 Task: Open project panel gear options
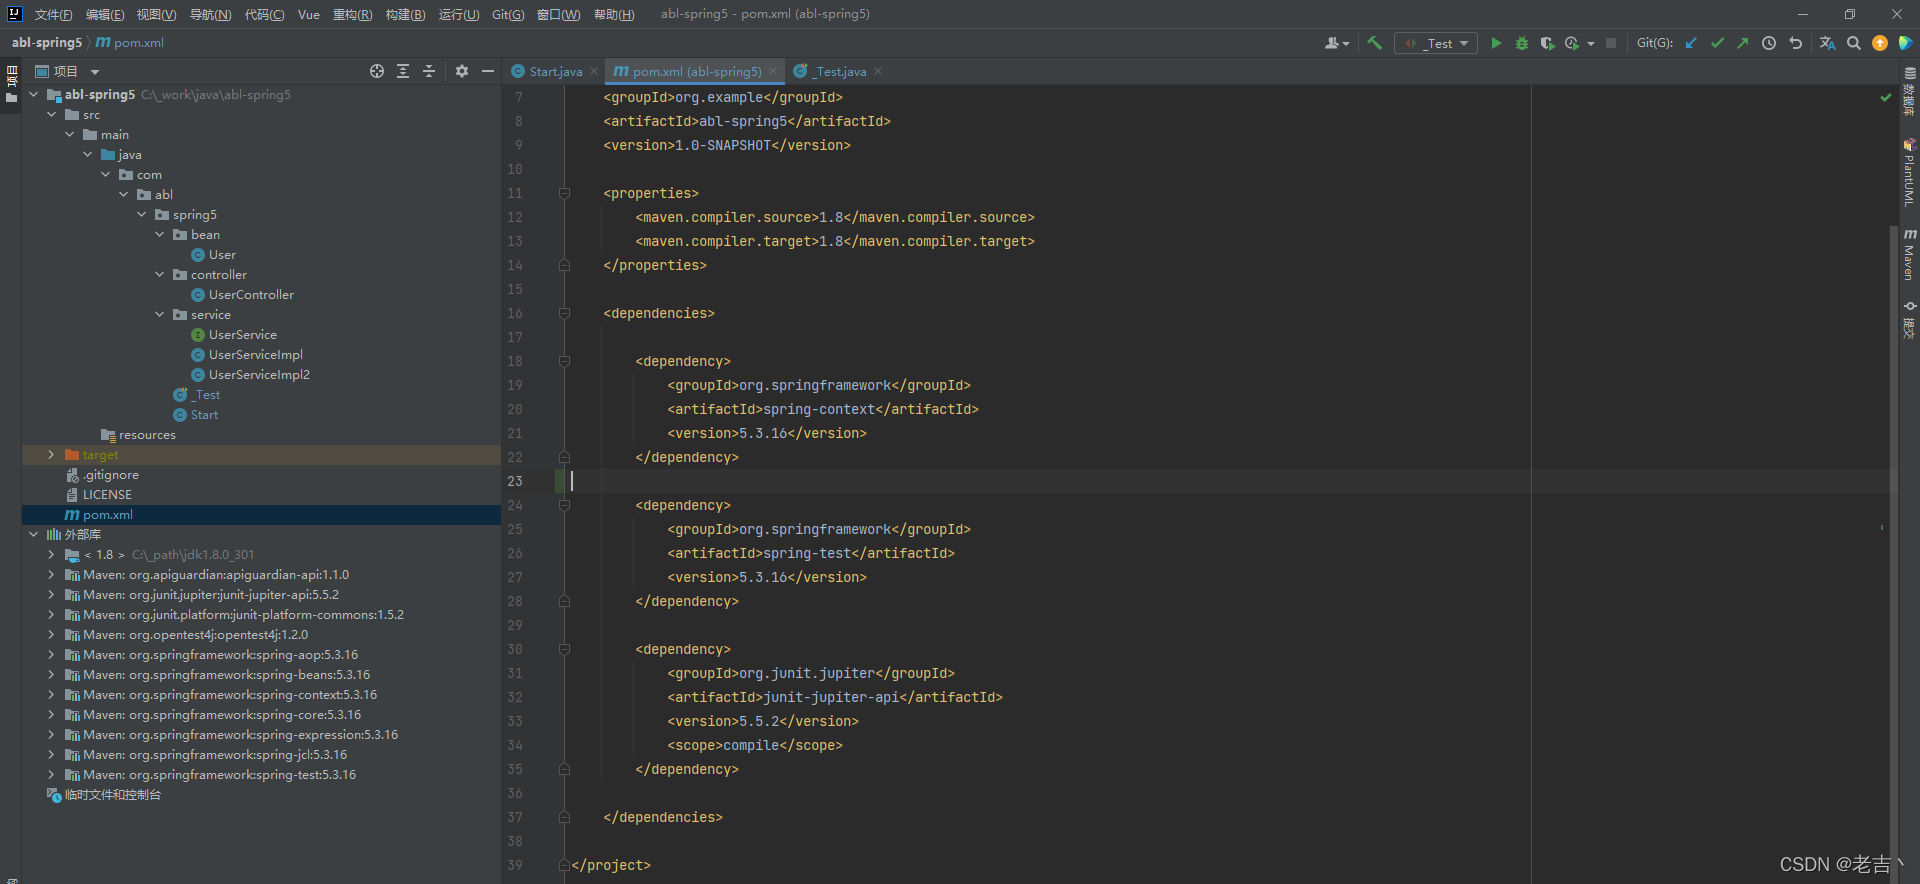point(462,71)
